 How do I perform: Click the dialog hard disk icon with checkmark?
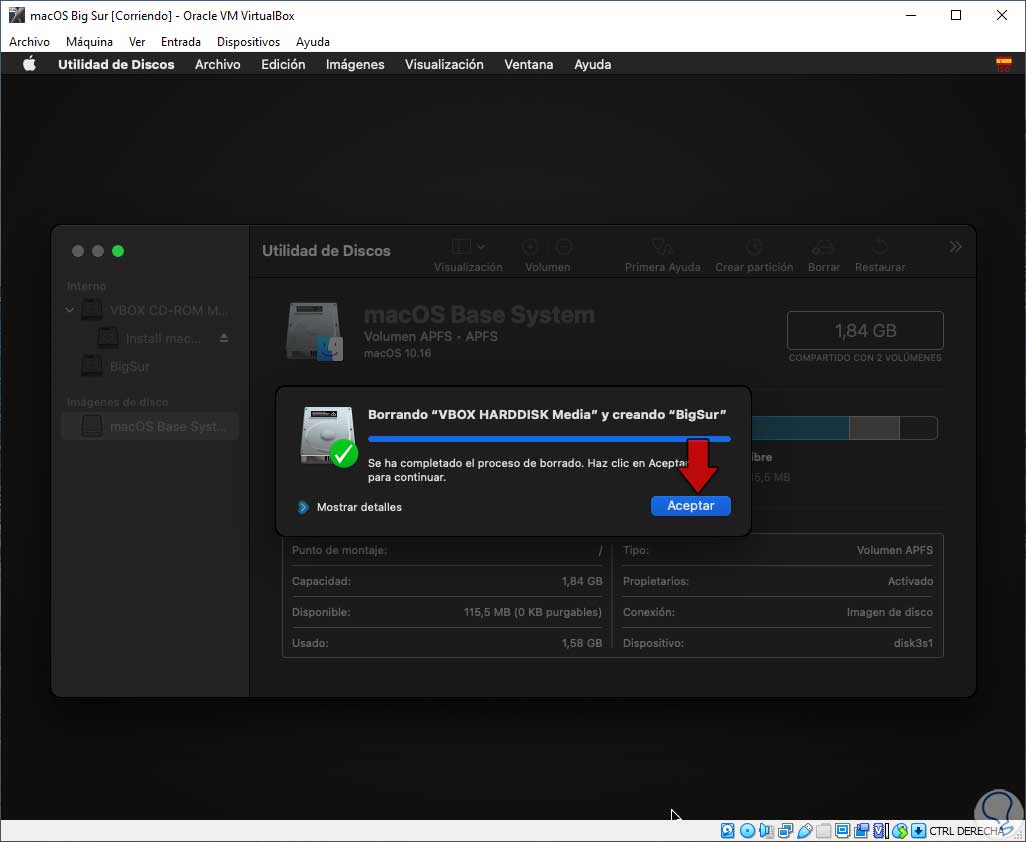click(x=328, y=436)
